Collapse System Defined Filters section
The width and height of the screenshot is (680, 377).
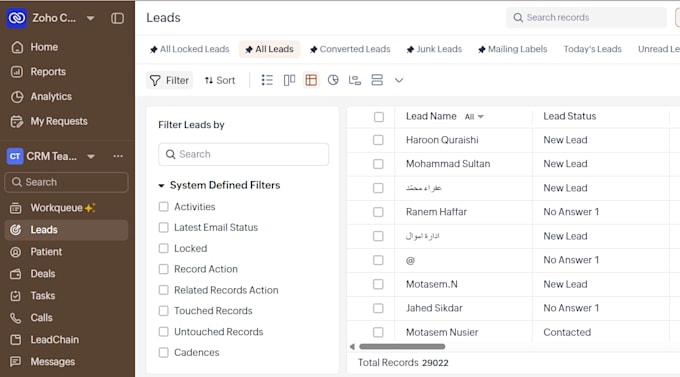click(x=161, y=186)
